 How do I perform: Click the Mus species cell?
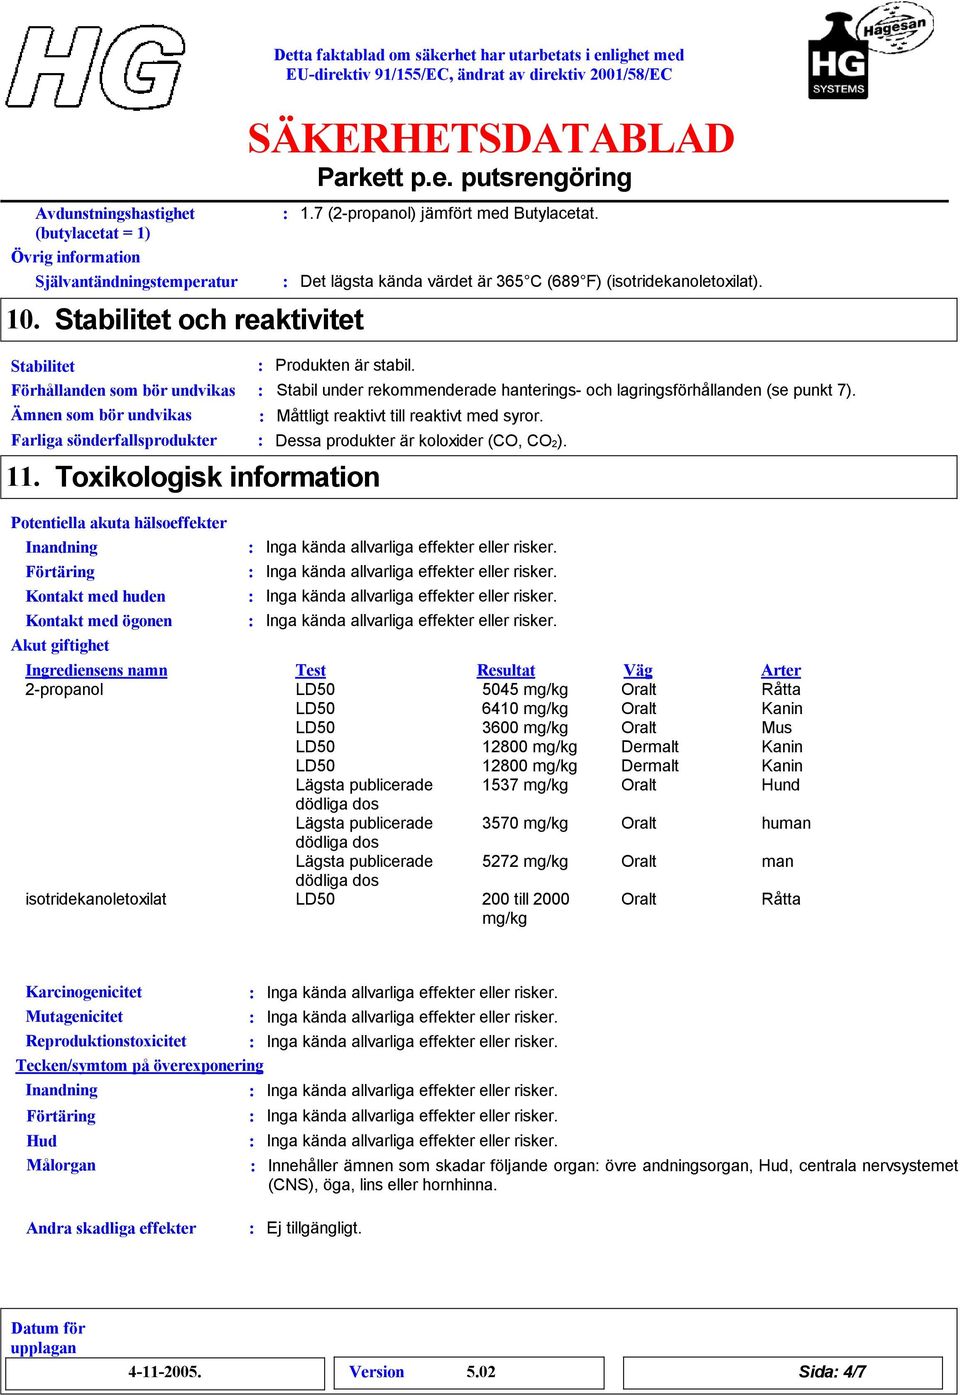[777, 727]
